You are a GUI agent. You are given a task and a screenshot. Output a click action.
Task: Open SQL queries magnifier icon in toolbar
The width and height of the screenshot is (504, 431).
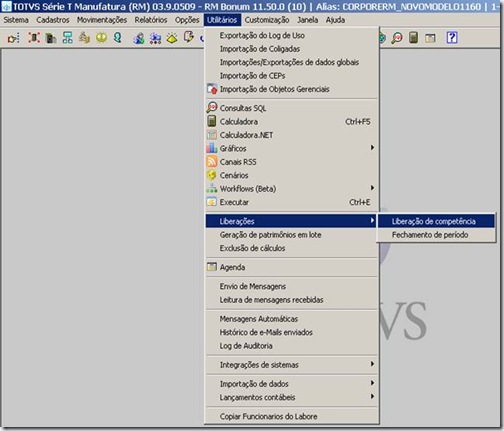(x=397, y=38)
